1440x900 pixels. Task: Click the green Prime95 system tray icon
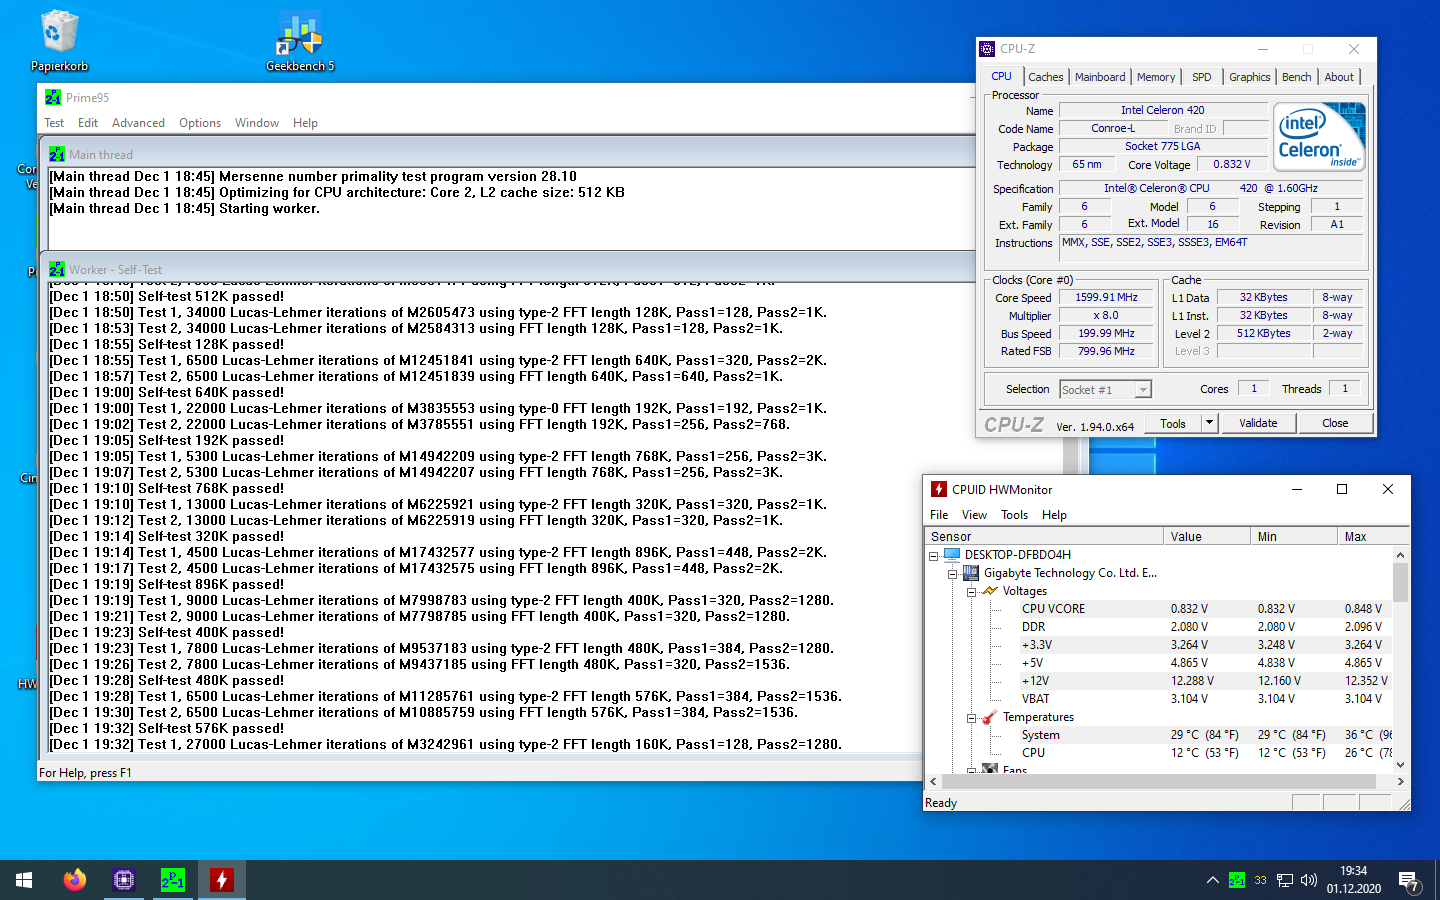click(x=1236, y=879)
